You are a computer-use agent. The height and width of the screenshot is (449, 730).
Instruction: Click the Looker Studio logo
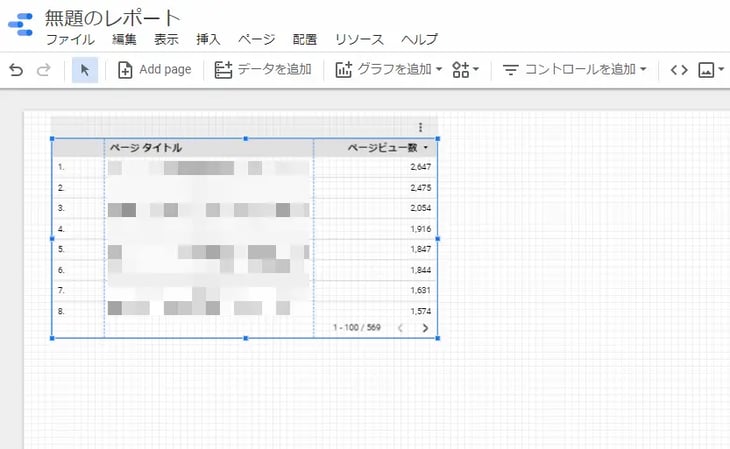20,25
